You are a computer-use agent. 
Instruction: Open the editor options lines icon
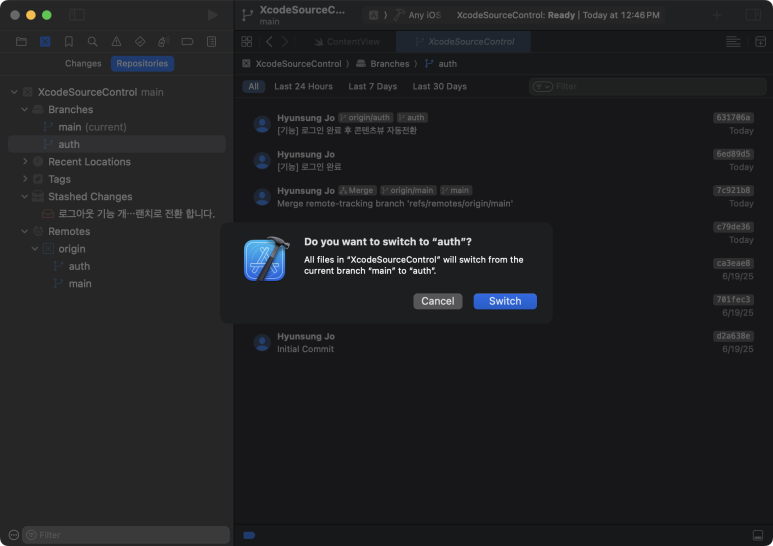[x=733, y=42]
